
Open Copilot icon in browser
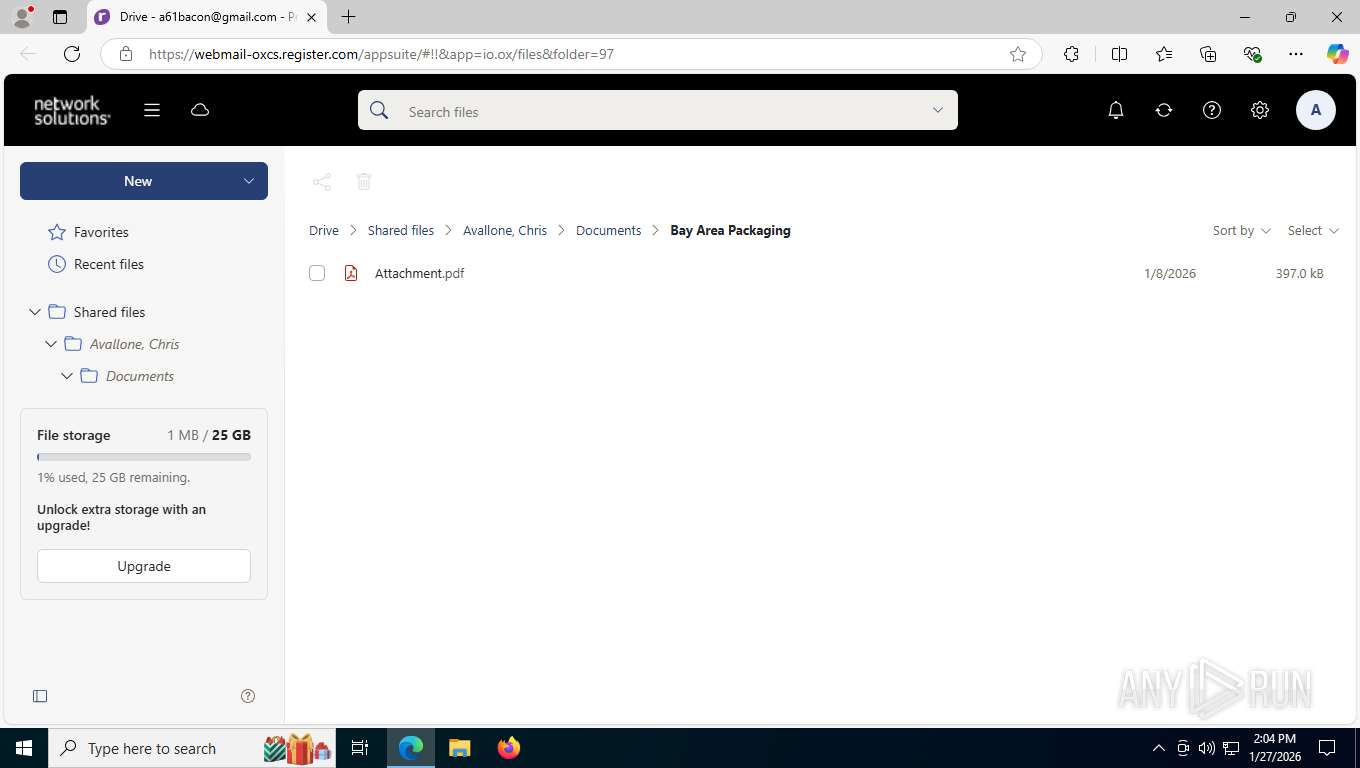tap(1338, 54)
